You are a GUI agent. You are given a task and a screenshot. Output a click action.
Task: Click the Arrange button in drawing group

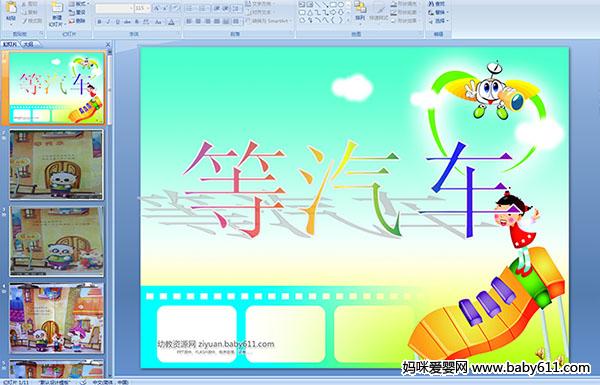pos(360,11)
